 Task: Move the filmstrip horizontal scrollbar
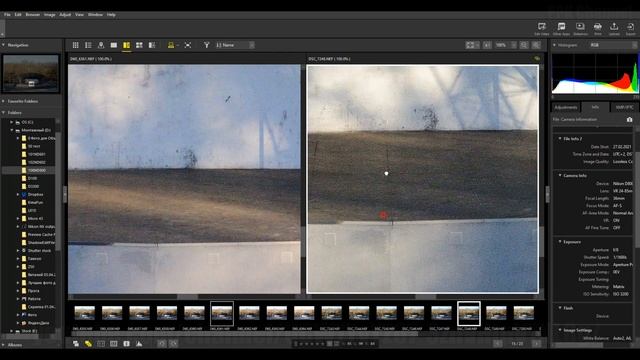click(245, 333)
